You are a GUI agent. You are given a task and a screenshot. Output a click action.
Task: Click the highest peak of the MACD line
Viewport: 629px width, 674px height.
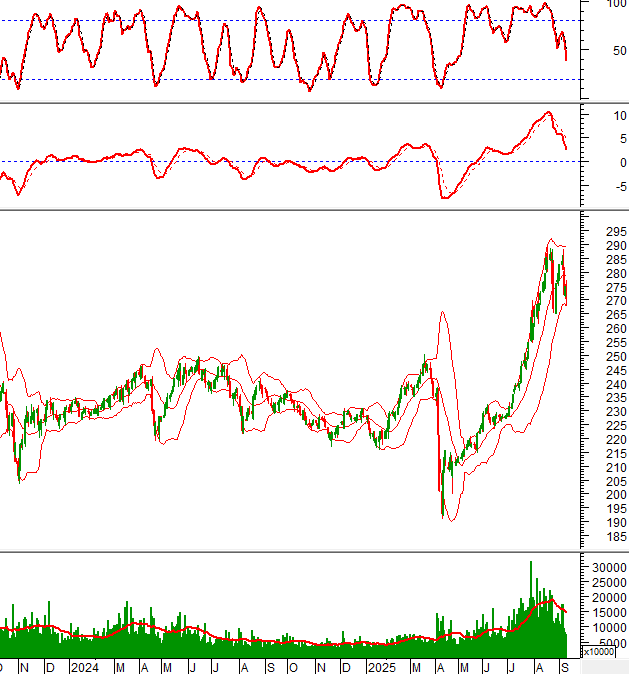(x=547, y=113)
